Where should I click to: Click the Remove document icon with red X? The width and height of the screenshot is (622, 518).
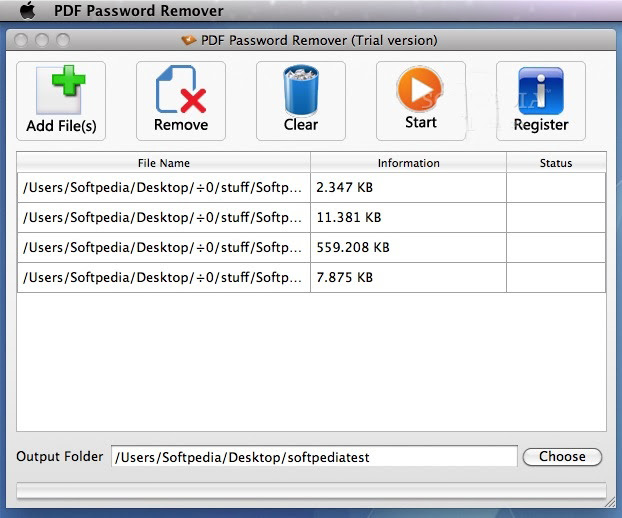[x=181, y=90]
